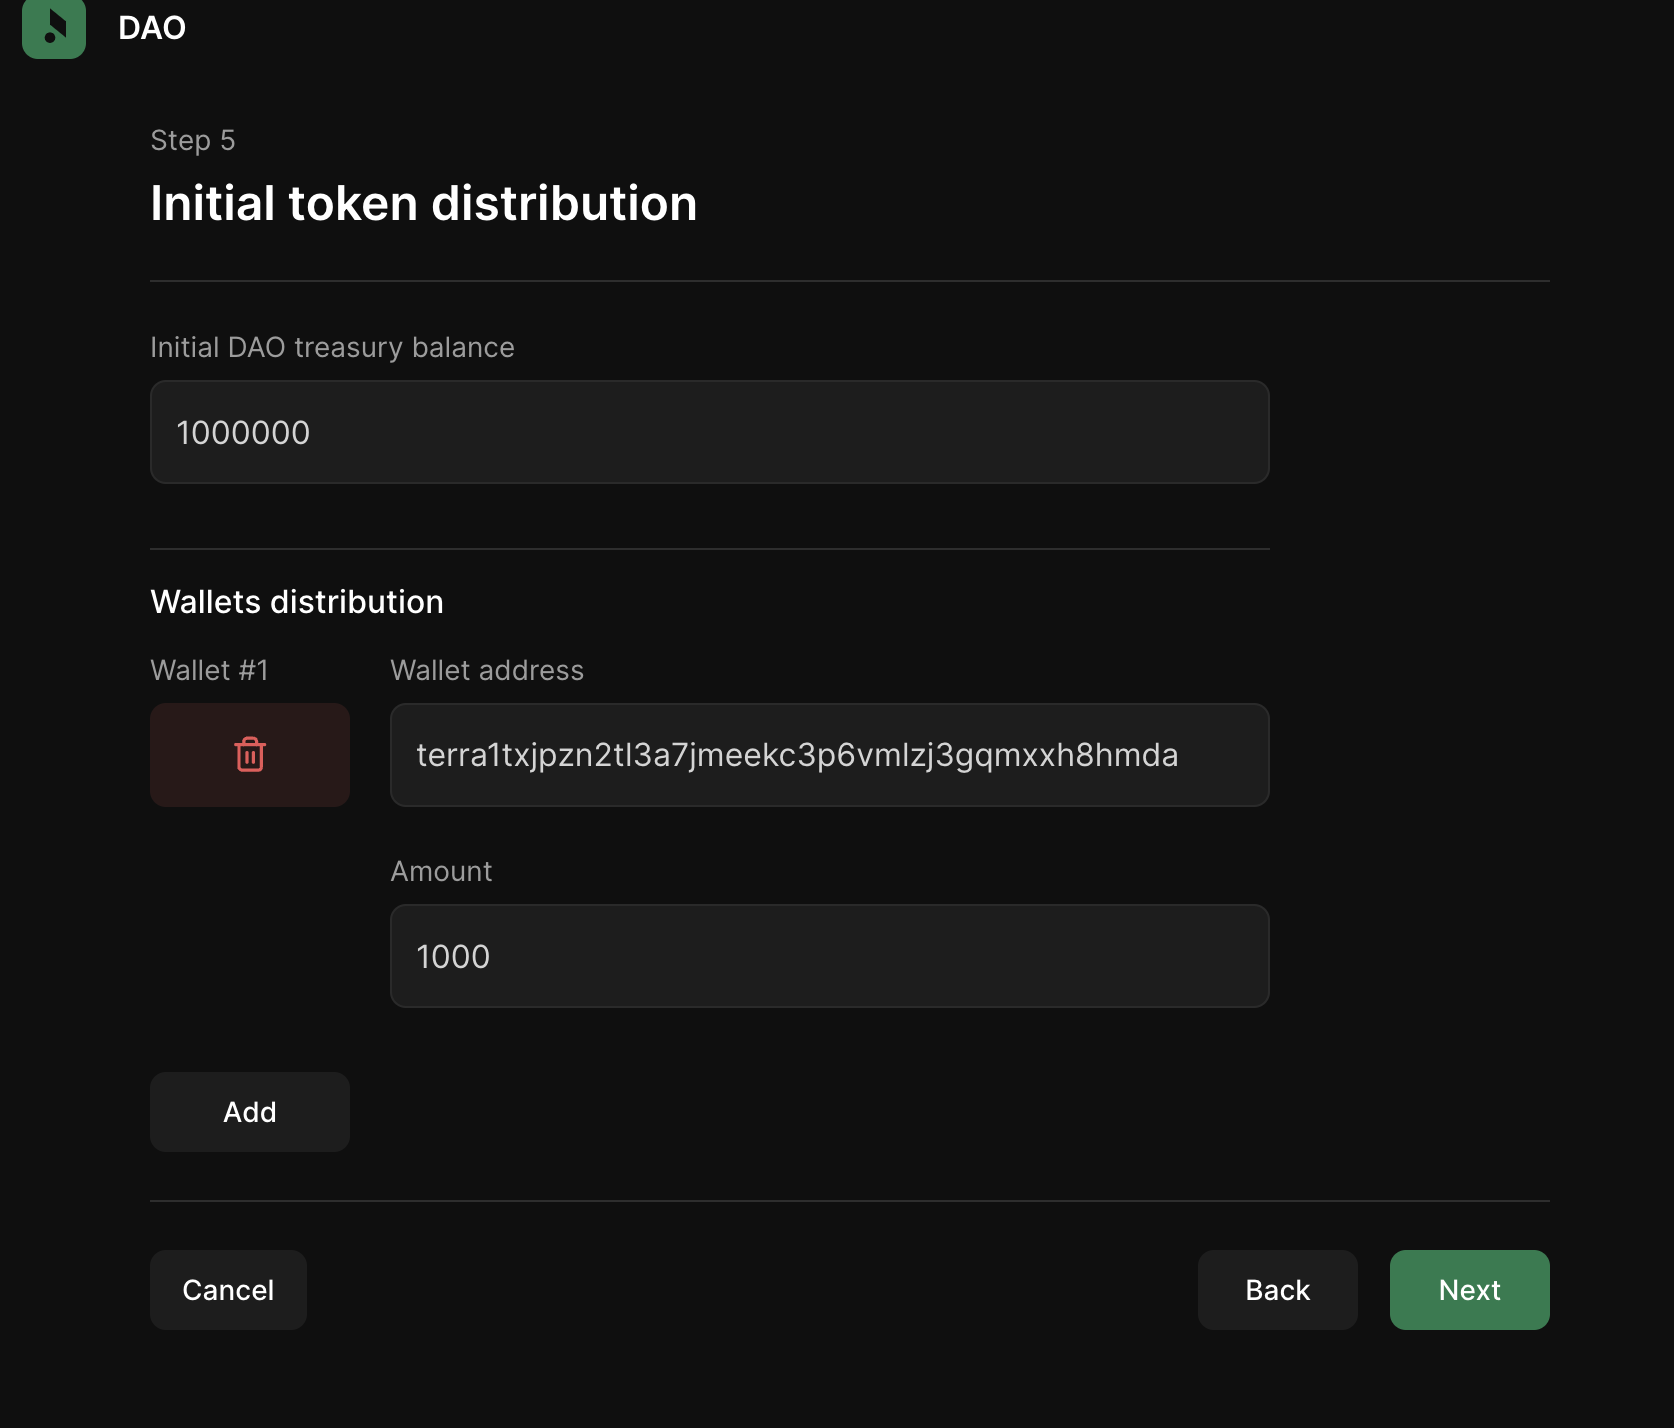Click the terra1 address text
Image resolution: width=1674 pixels, height=1428 pixels.
tap(796, 755)
